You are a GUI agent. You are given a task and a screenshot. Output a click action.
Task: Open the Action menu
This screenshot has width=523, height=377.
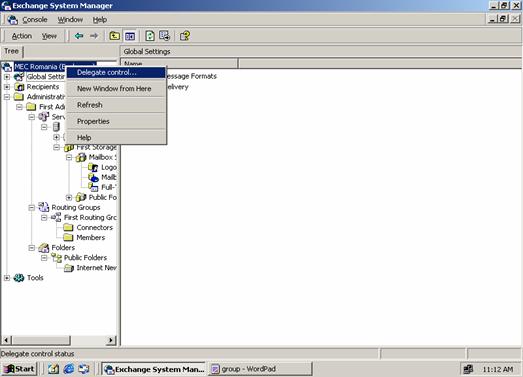(x=22, y=36)
